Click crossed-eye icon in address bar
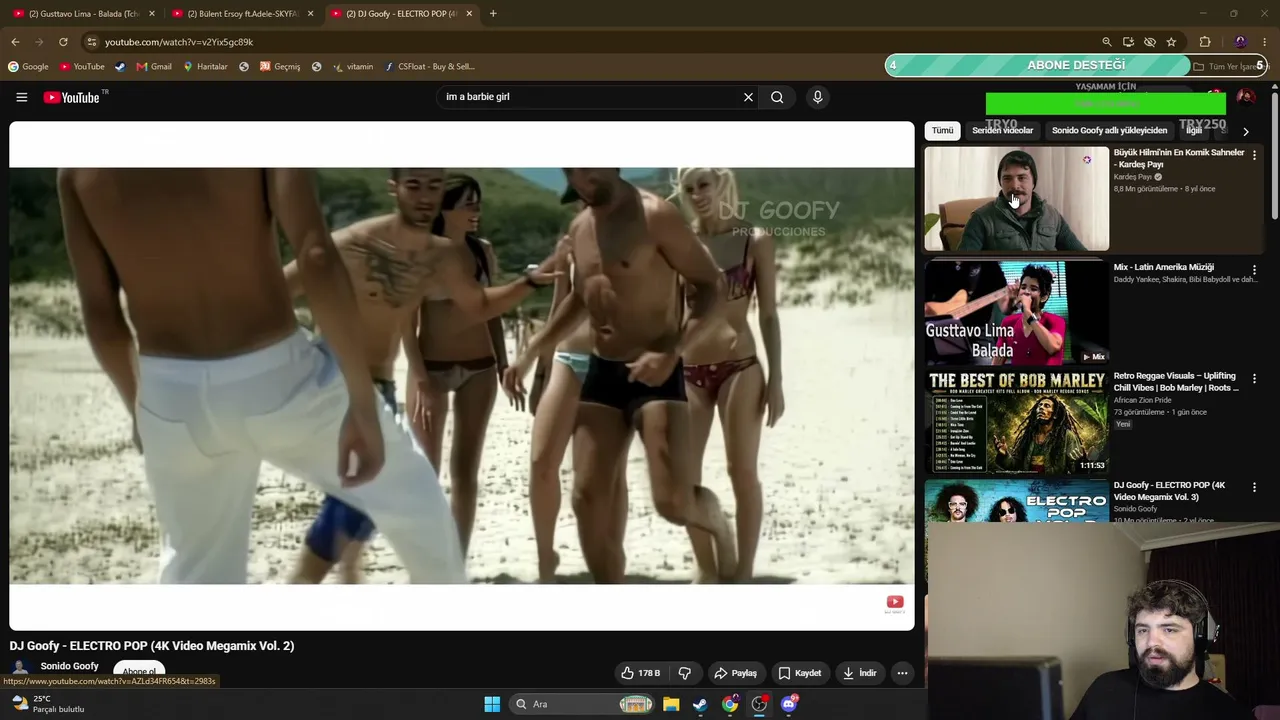 pyautogui.click(x=1150, y=42)
